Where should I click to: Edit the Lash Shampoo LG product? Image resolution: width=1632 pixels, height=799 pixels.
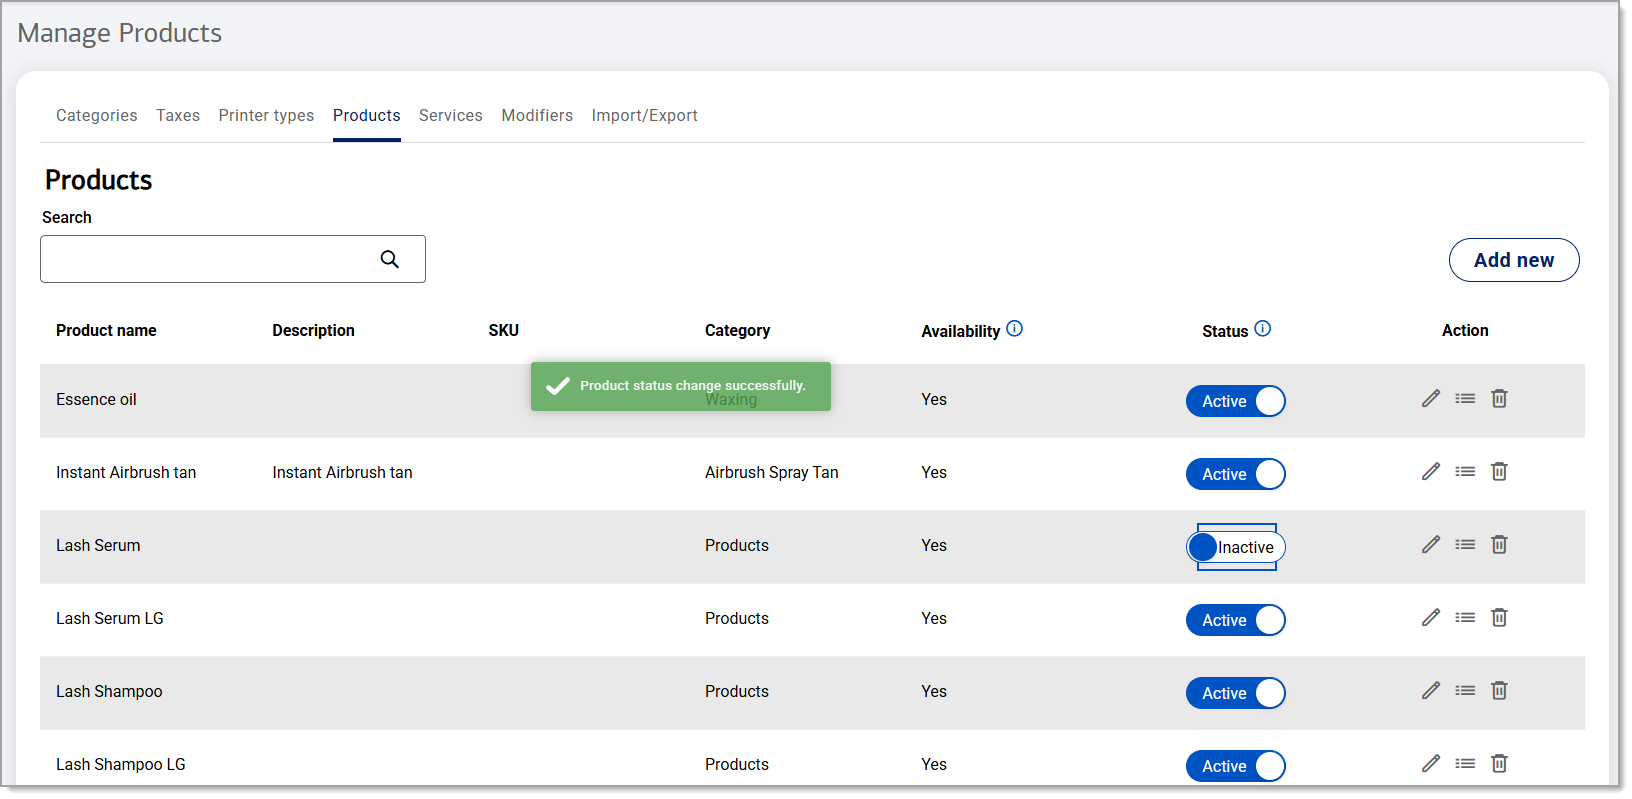coord(1431,763)
